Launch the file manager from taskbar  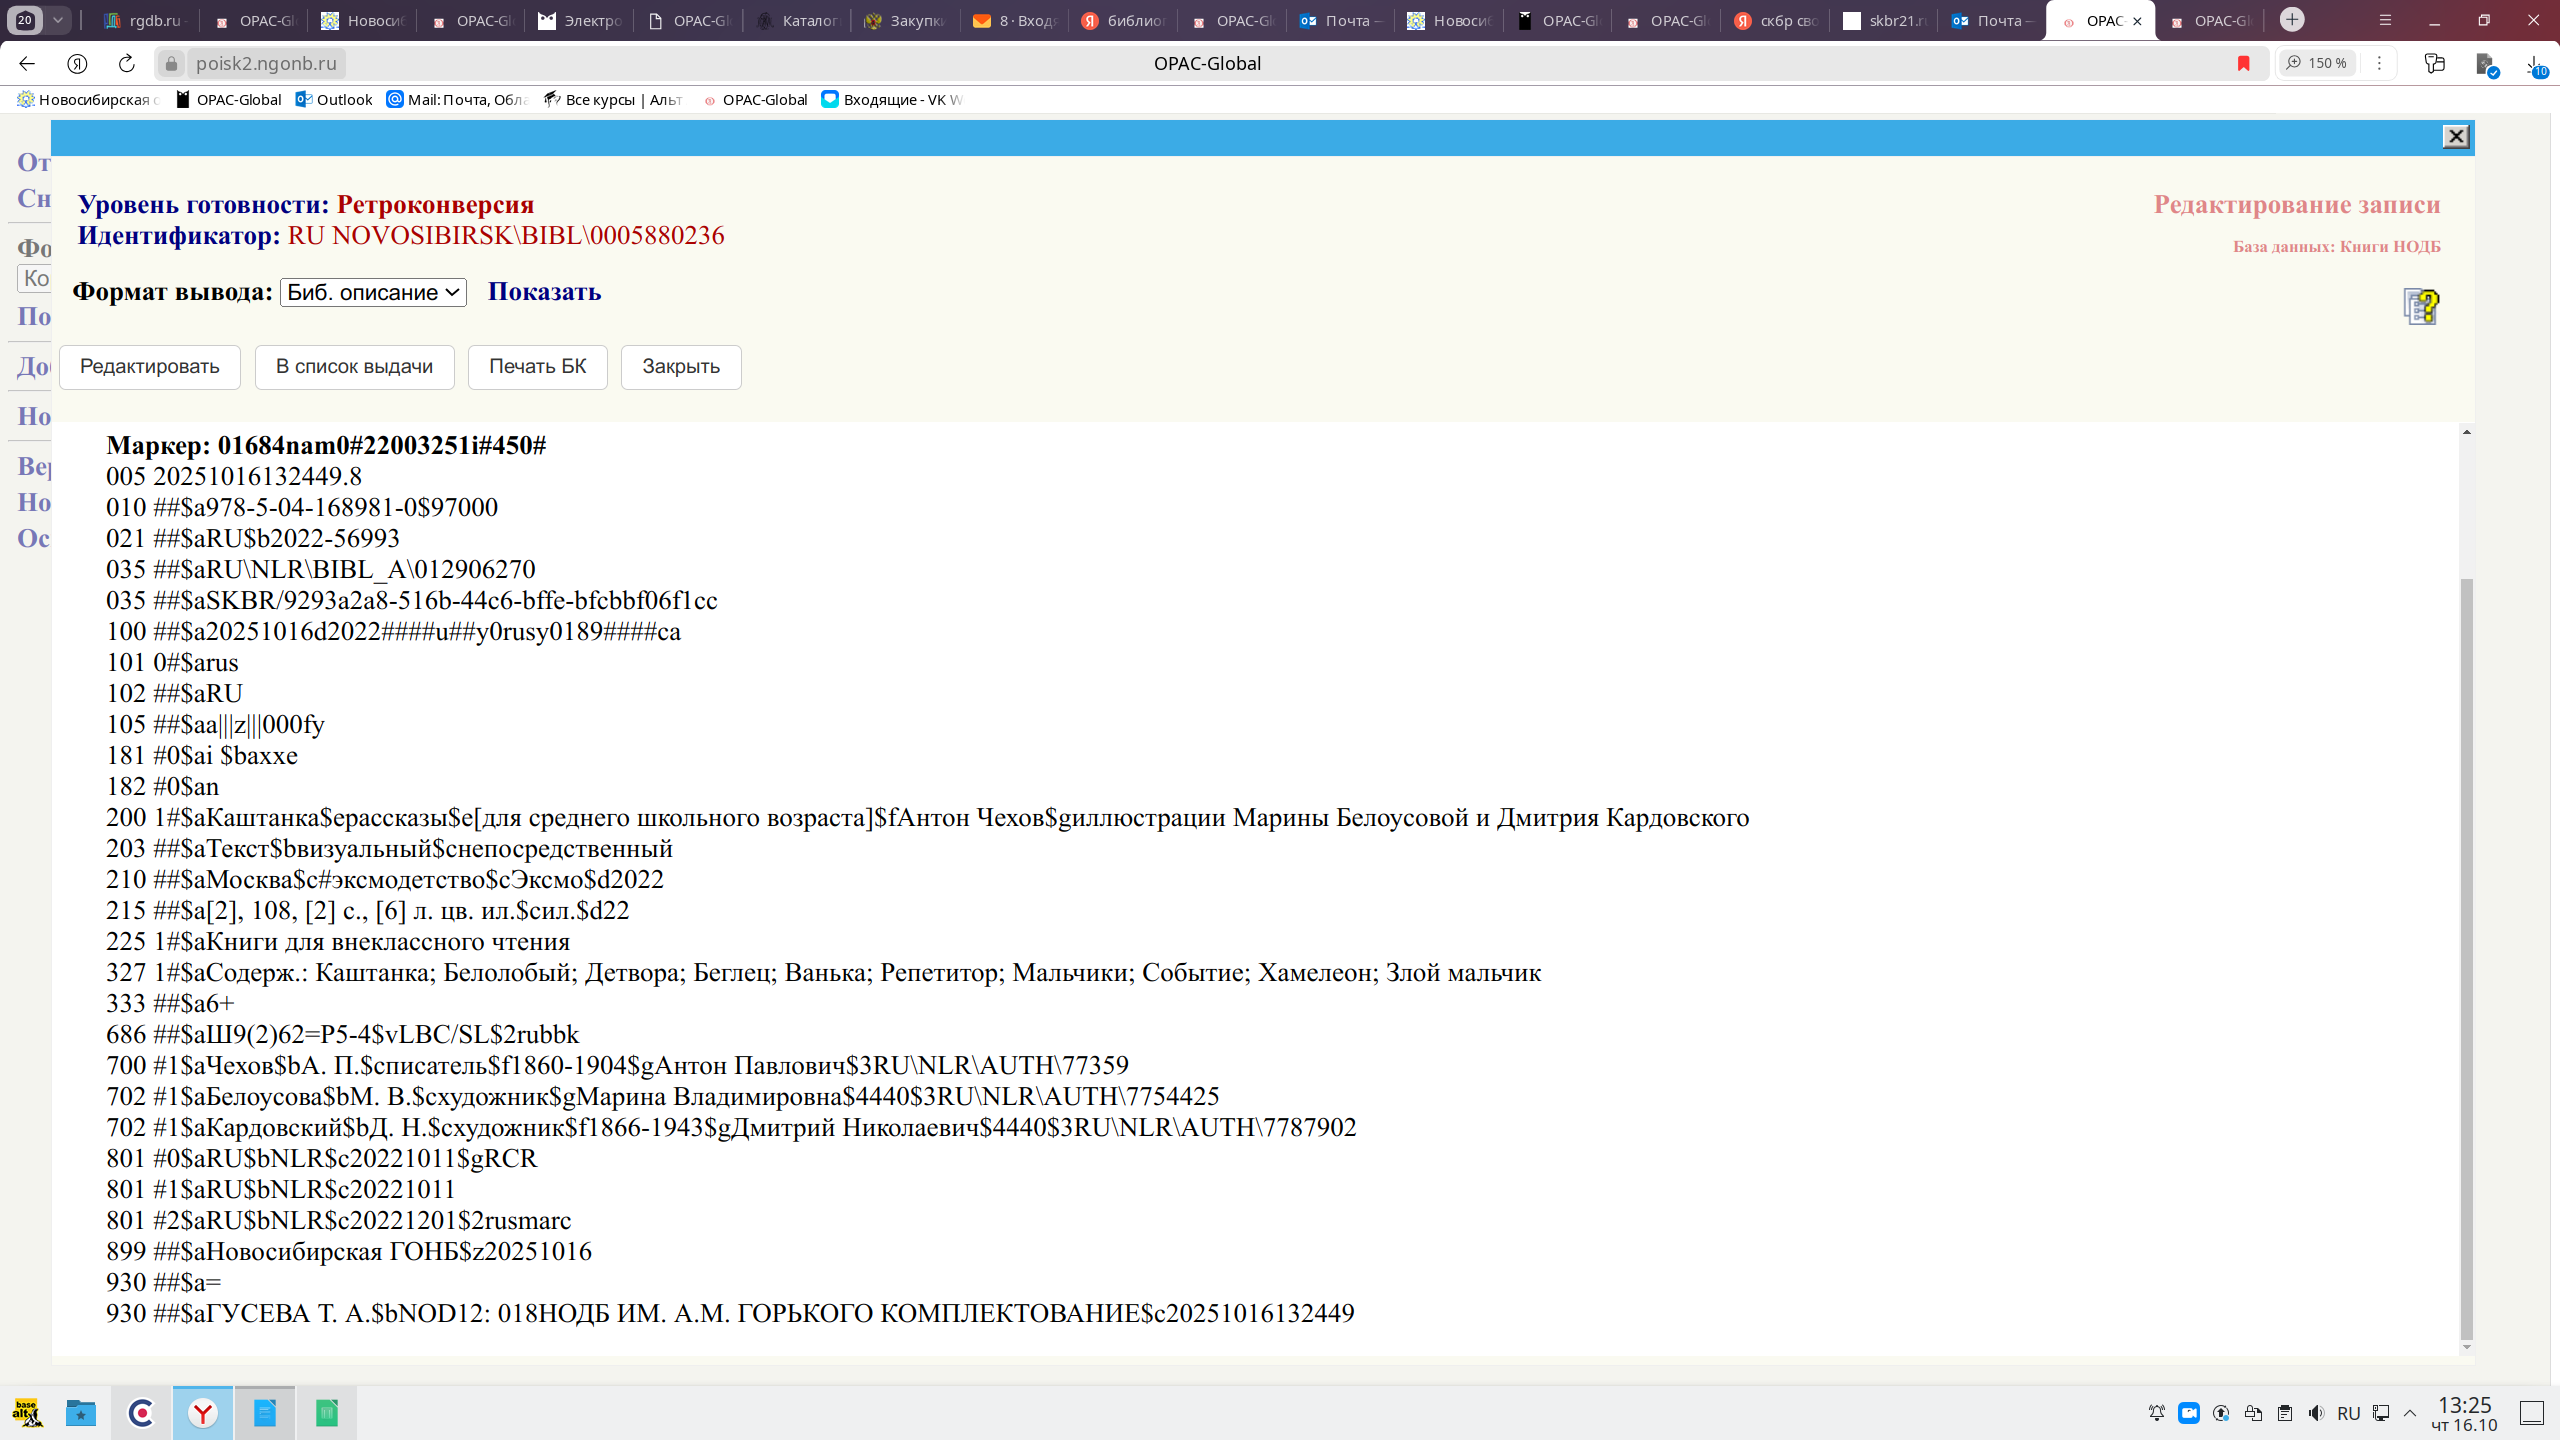point(81,1413)
